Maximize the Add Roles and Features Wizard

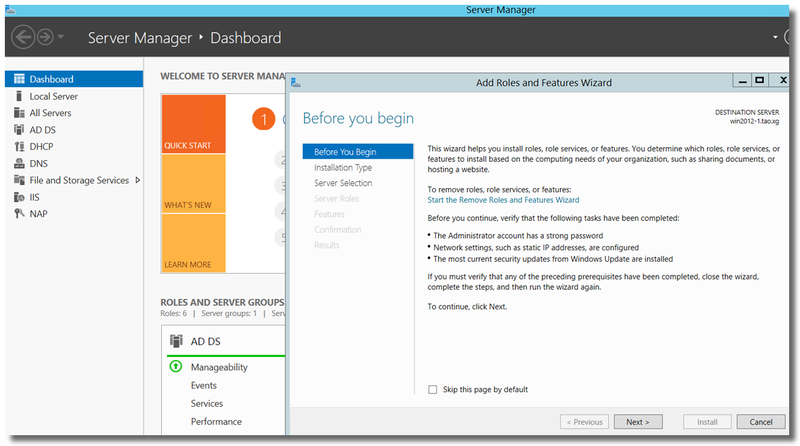click(x=760, y=81)
